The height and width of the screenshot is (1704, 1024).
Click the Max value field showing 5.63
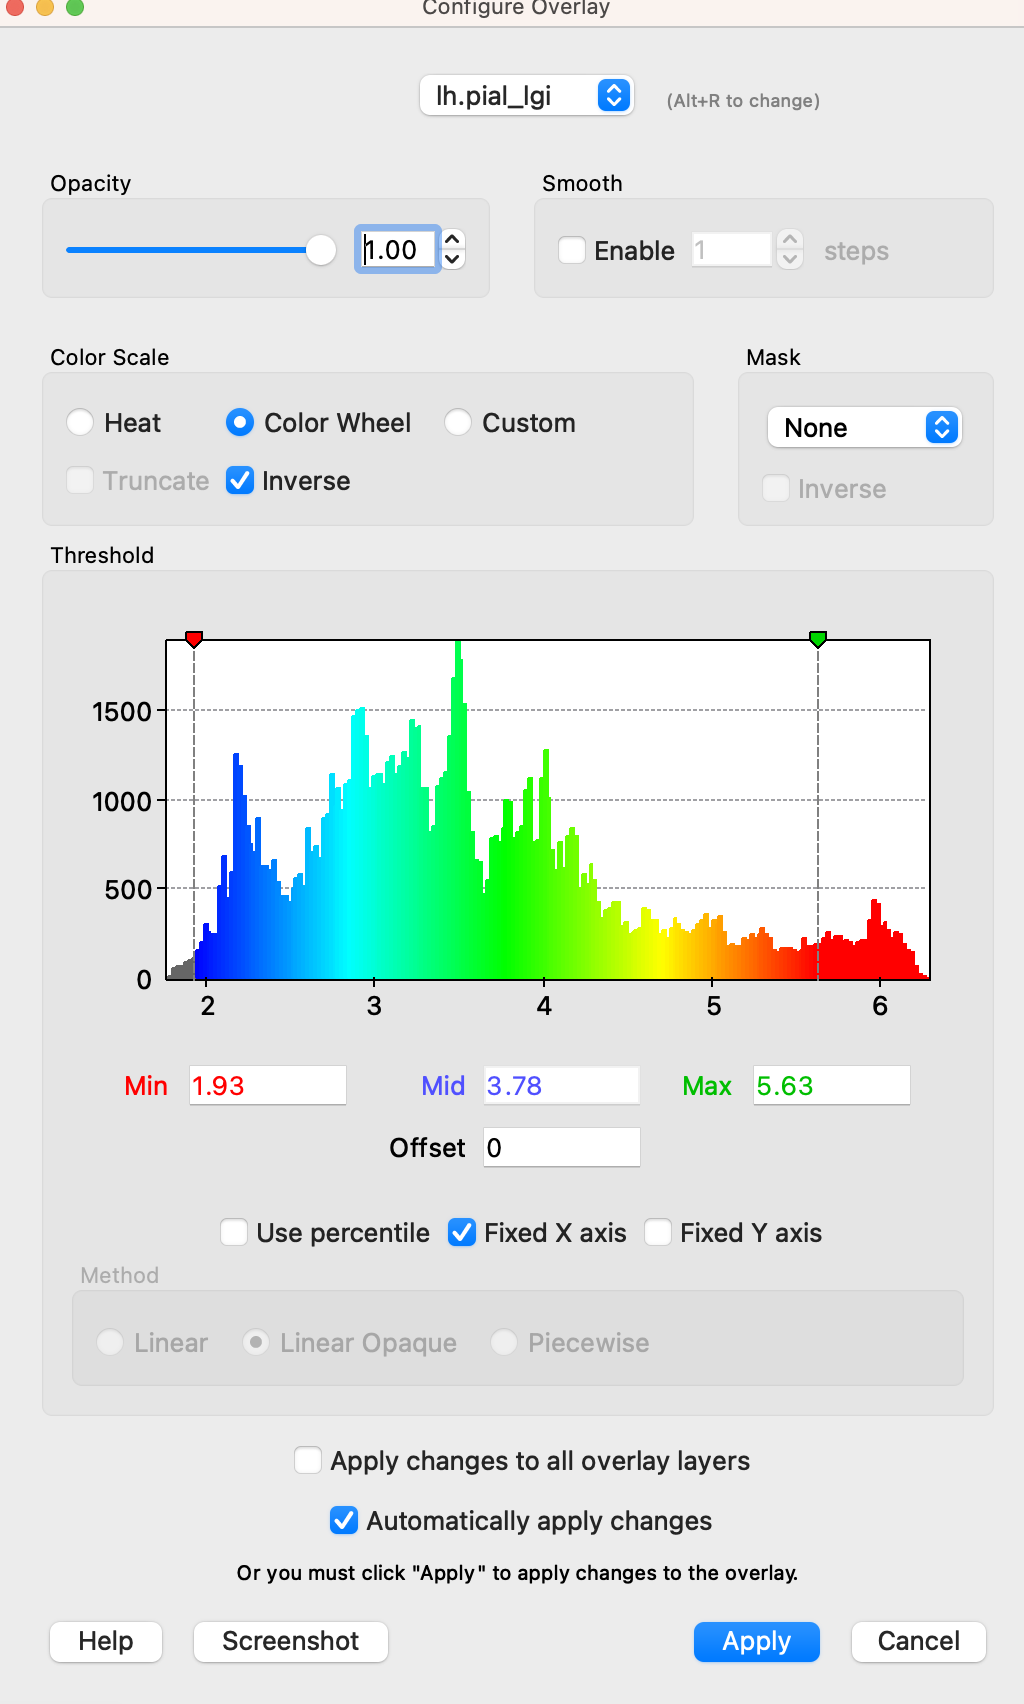832,1086
